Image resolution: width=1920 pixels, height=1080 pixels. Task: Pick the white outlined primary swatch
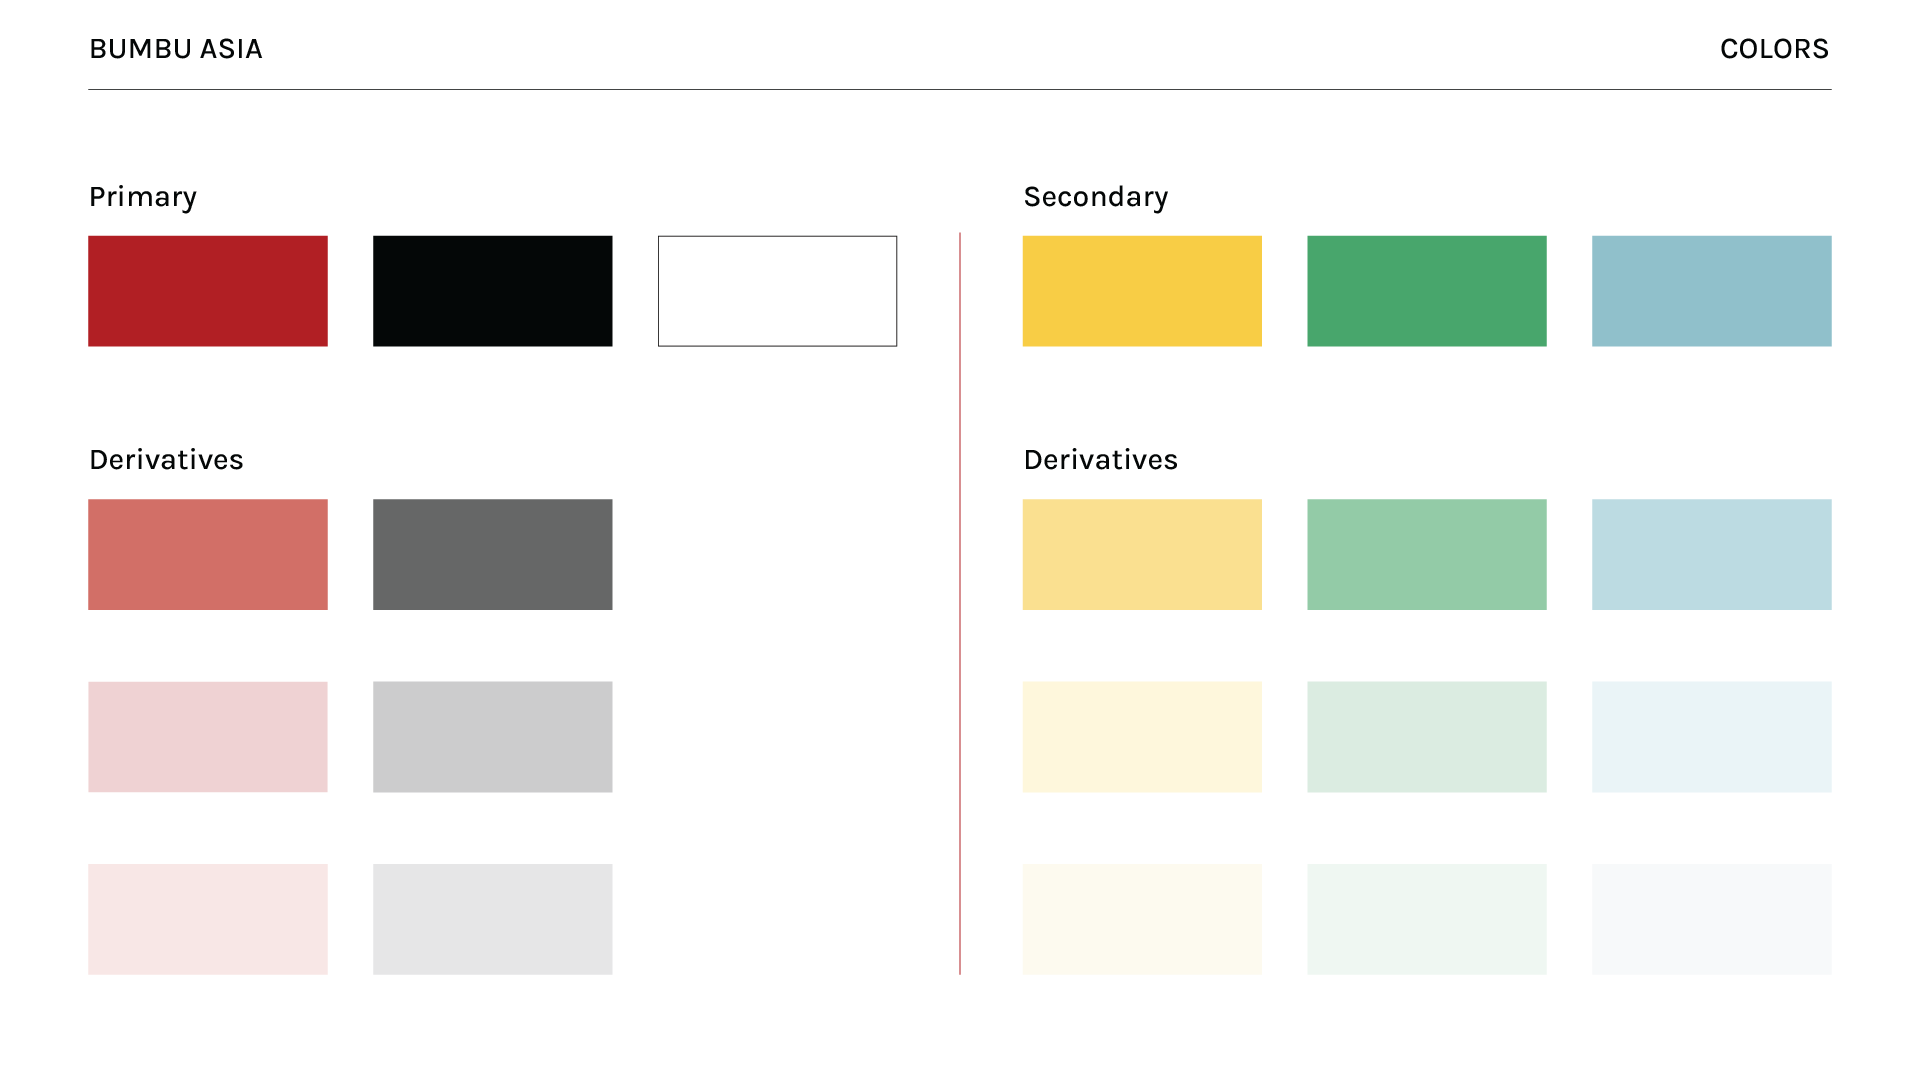[x=777, y=291]
